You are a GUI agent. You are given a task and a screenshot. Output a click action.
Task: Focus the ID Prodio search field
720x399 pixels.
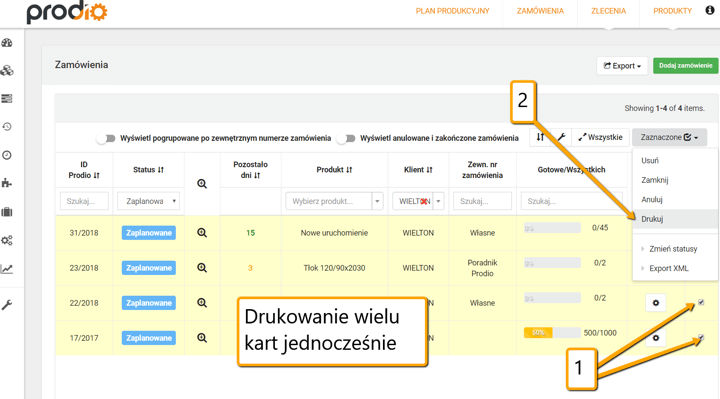[84, 201]
